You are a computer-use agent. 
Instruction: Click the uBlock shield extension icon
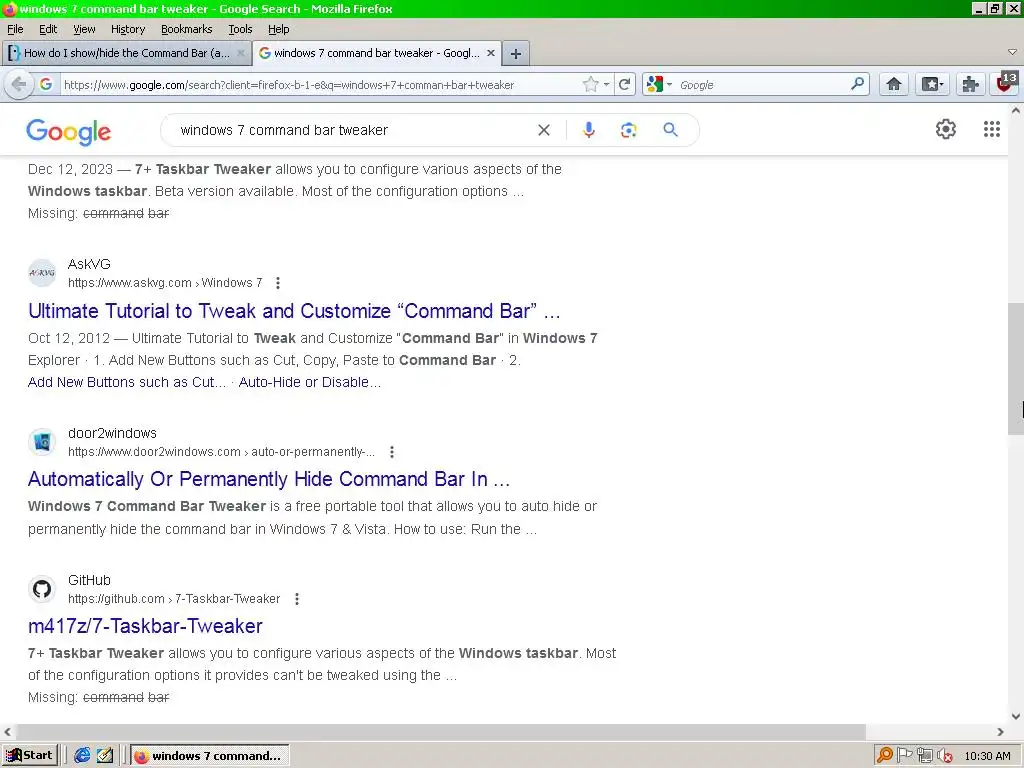coord(1006,84)
